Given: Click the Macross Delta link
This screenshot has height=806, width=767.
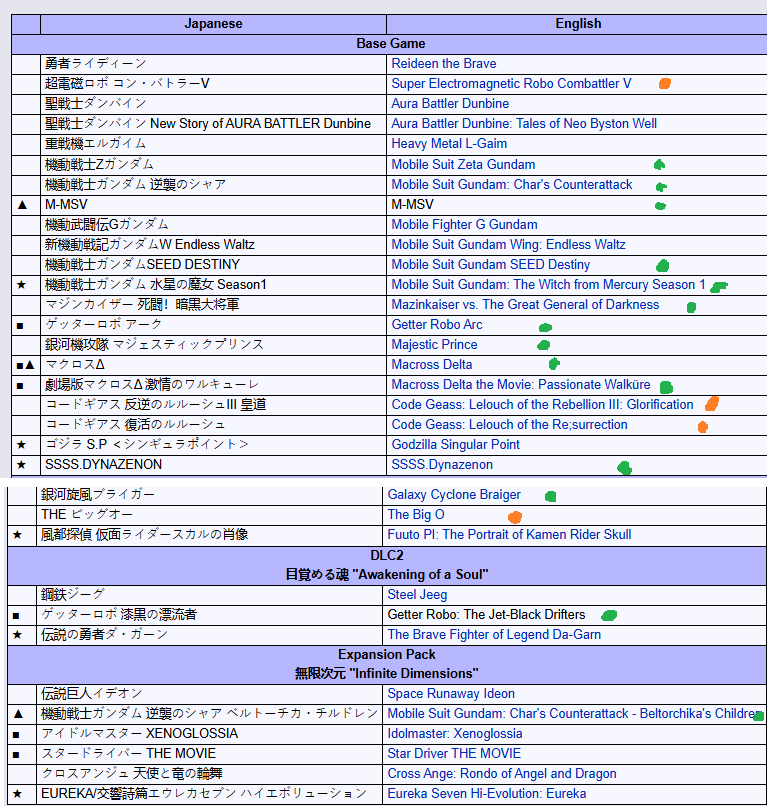Looking at the screenshot, I should tap(432, 365).
